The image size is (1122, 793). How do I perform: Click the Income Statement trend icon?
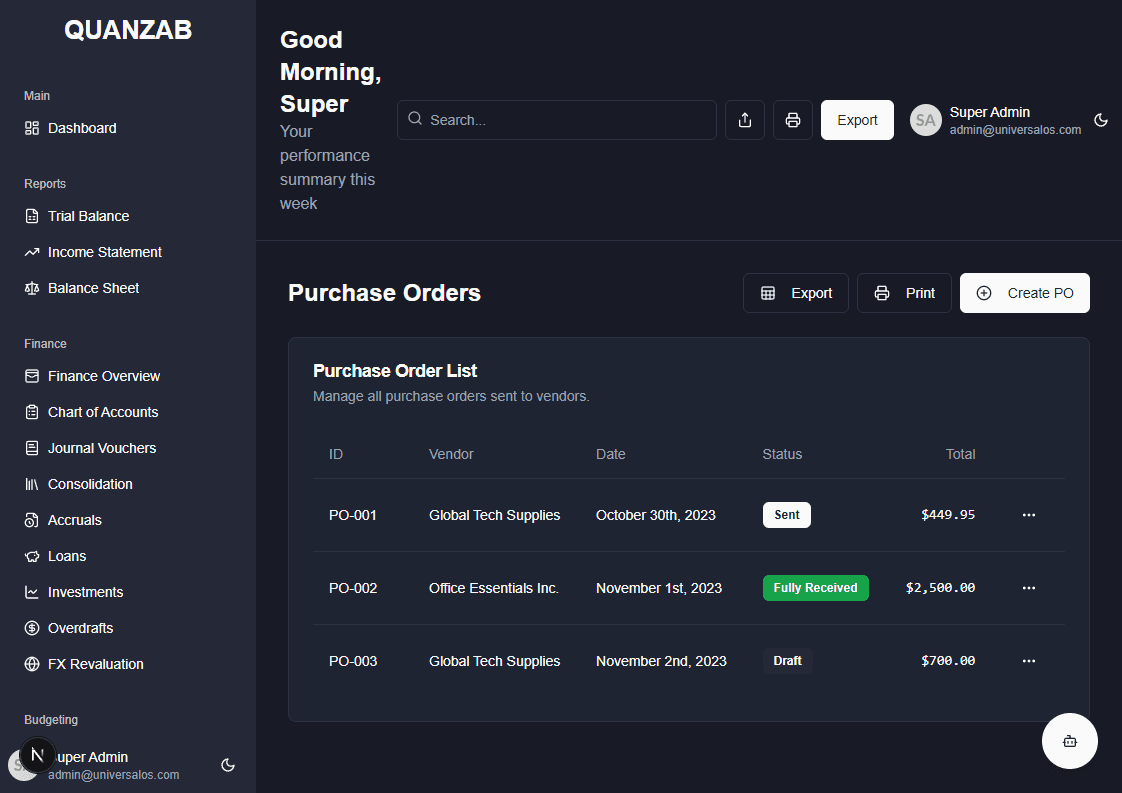pos(31,252)
